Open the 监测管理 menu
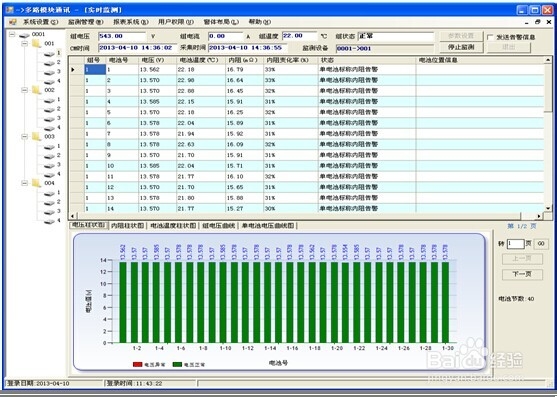Screen dimensions: 557x397 pos(86,22)
